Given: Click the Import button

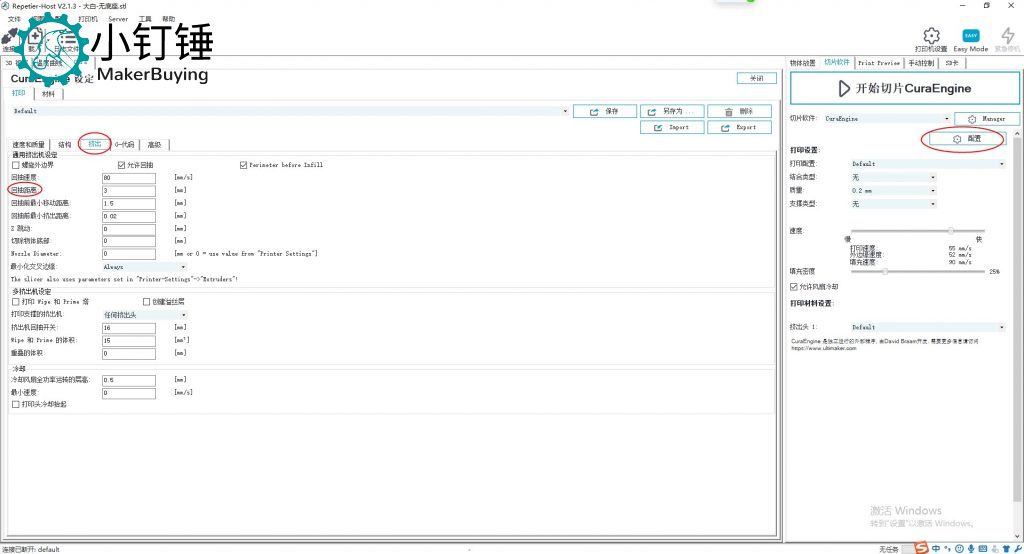Looking at the screenshot, I should pyautogui.click(x=672, y=127).
